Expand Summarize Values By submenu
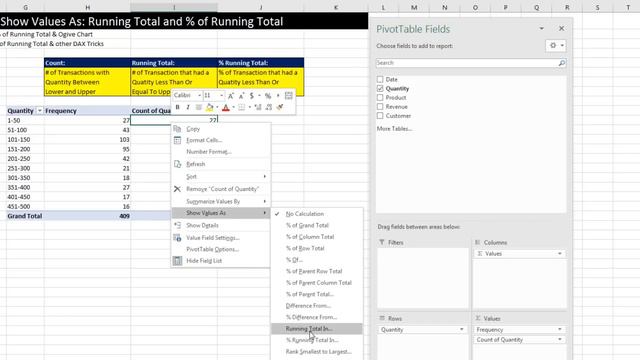This screenshot has width=640, height=360. point(220,201)
